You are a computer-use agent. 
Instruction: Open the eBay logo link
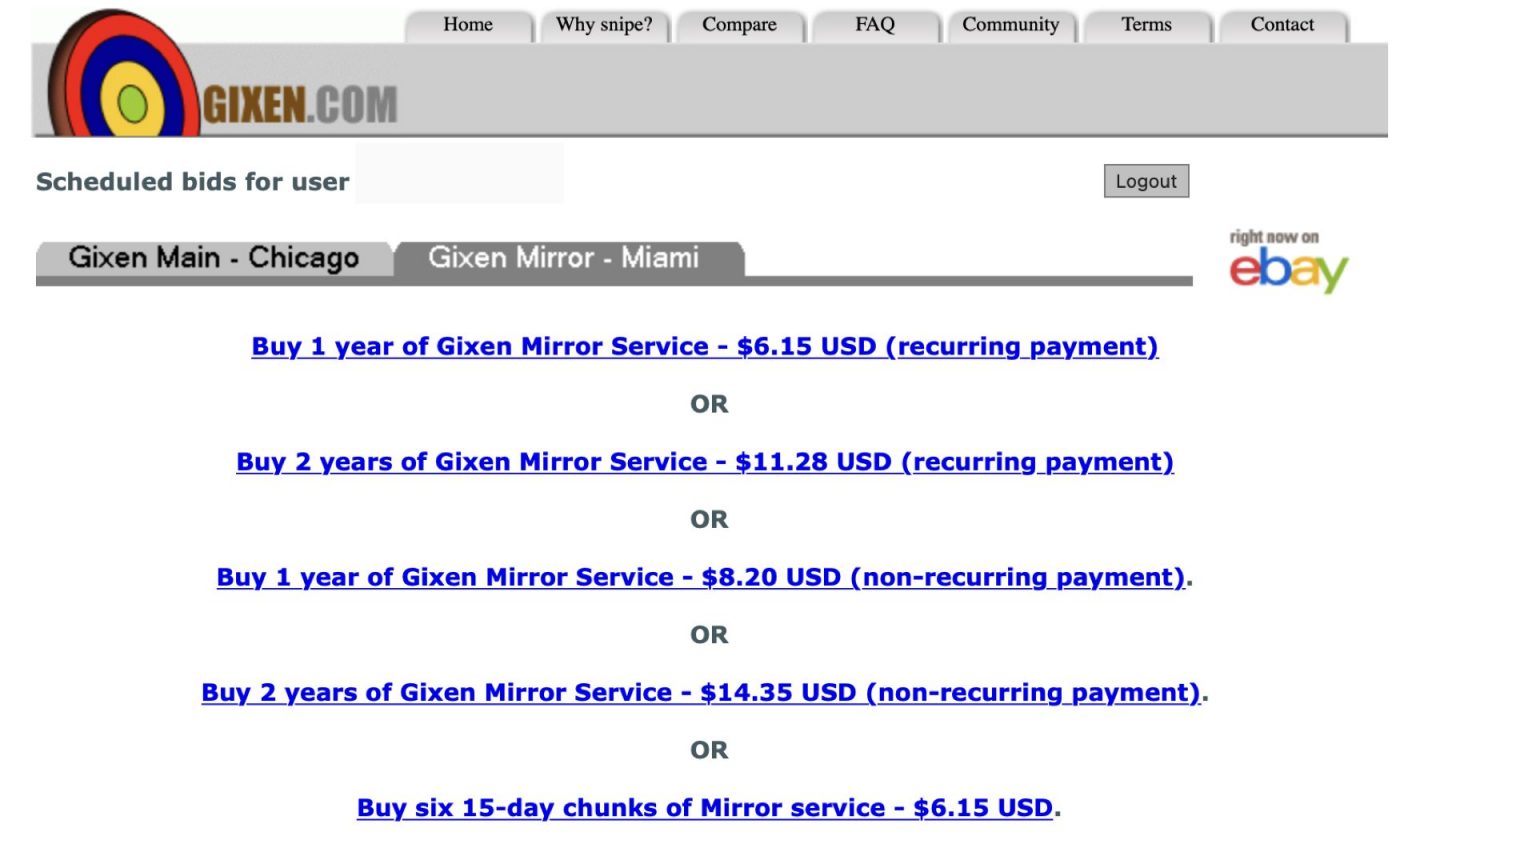coord(1288,270)
